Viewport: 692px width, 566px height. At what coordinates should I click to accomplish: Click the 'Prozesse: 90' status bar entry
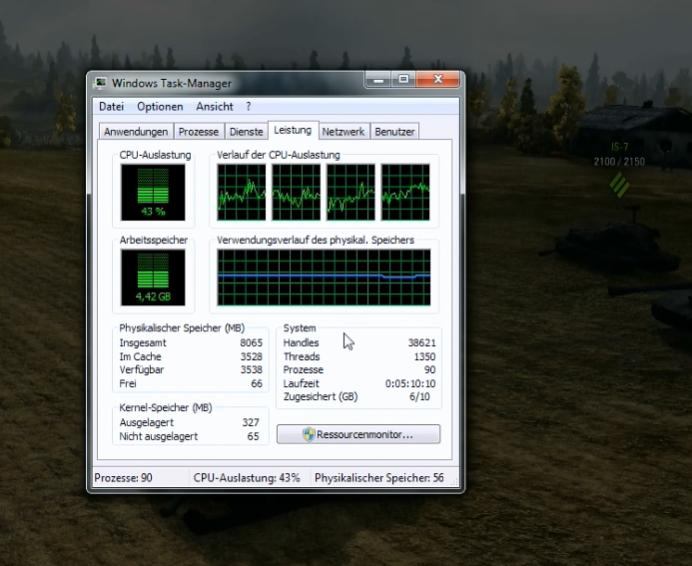click(123, 478)
